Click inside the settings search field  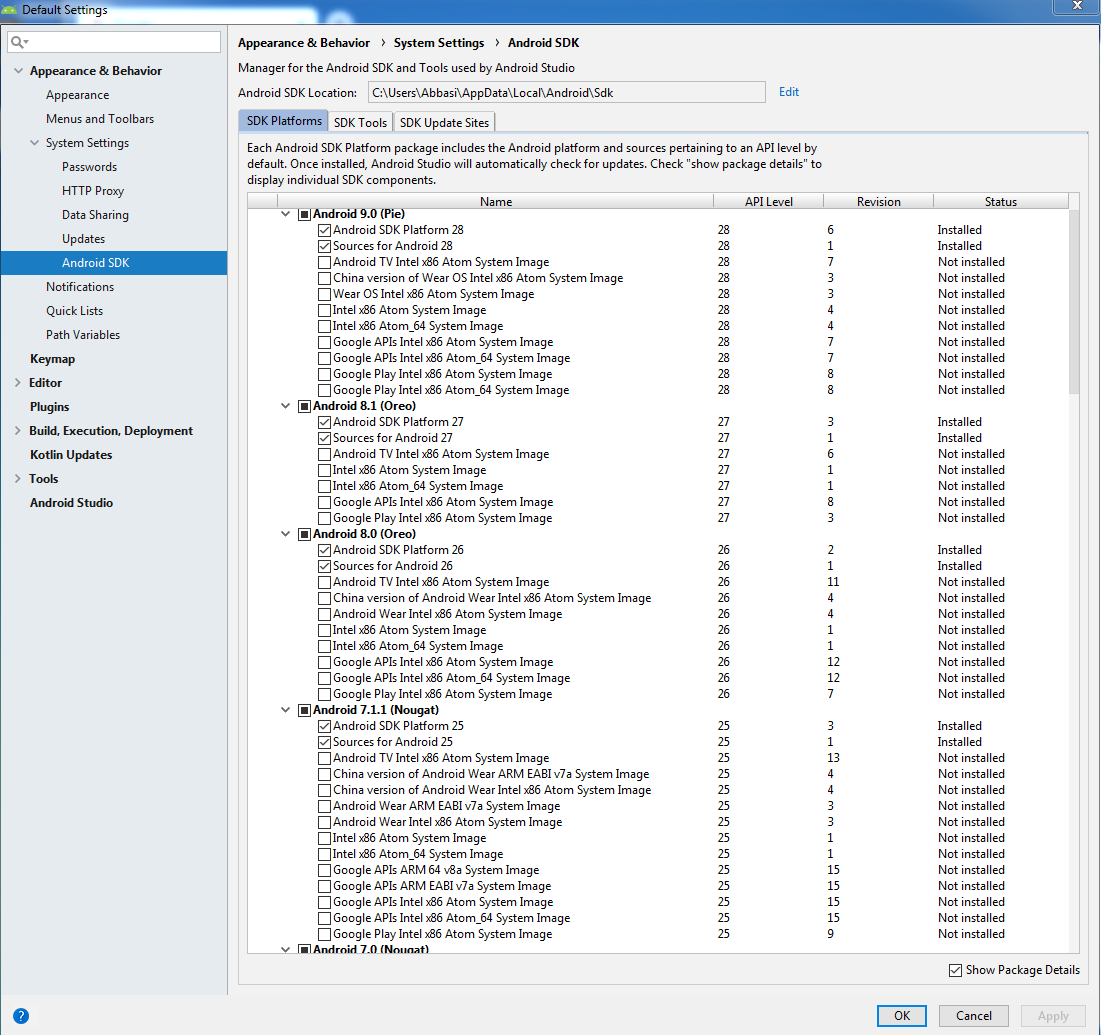coord(114,42)
